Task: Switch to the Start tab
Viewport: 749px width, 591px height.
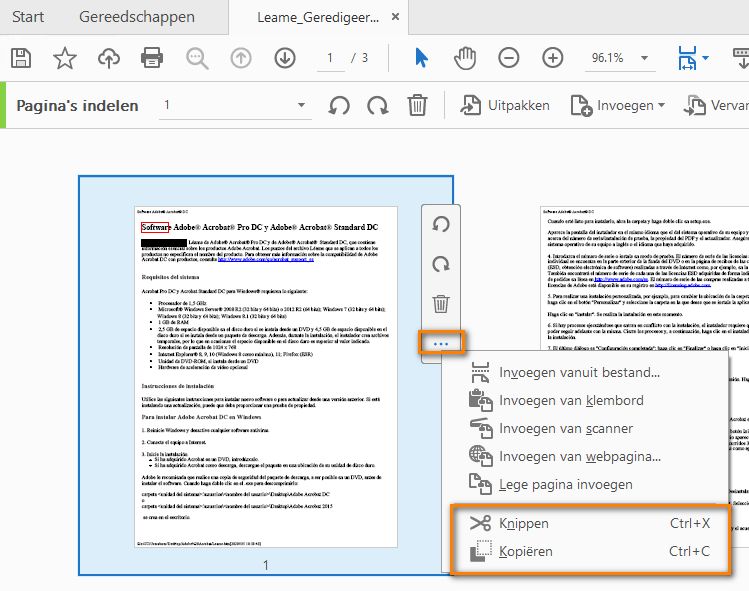Action: coord(28,17)
